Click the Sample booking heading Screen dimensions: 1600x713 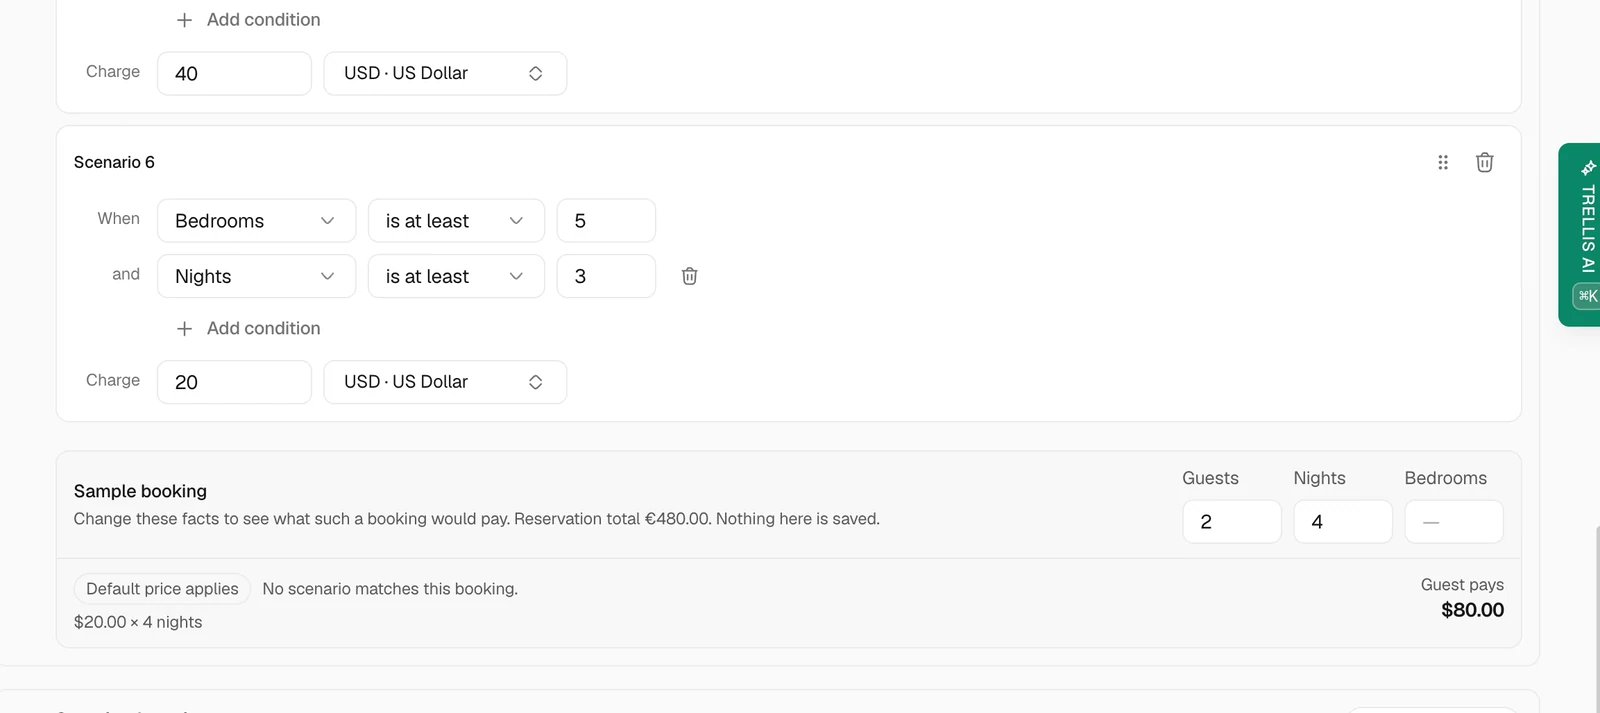pos(140,491)
